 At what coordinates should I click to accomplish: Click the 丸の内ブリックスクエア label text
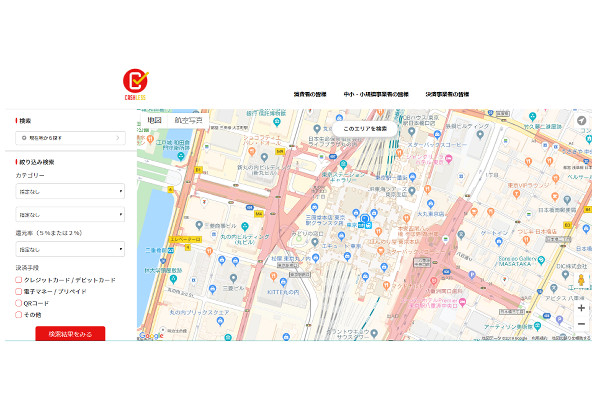click(199, 312)
